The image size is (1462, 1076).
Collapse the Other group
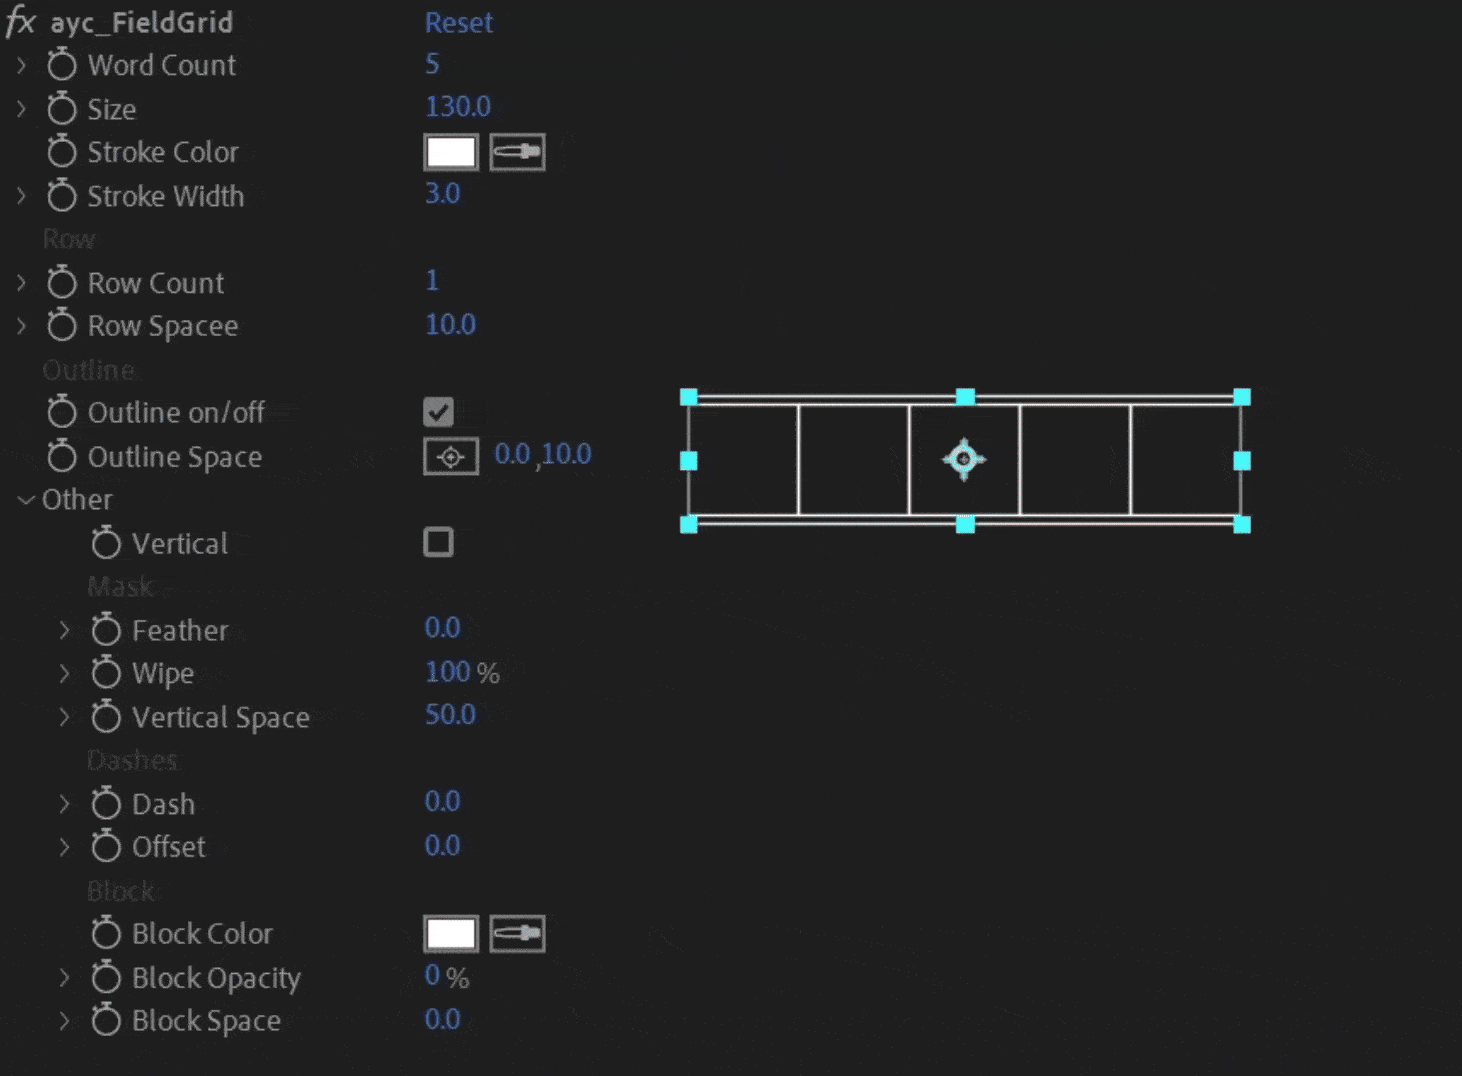[x=25, y=500]
